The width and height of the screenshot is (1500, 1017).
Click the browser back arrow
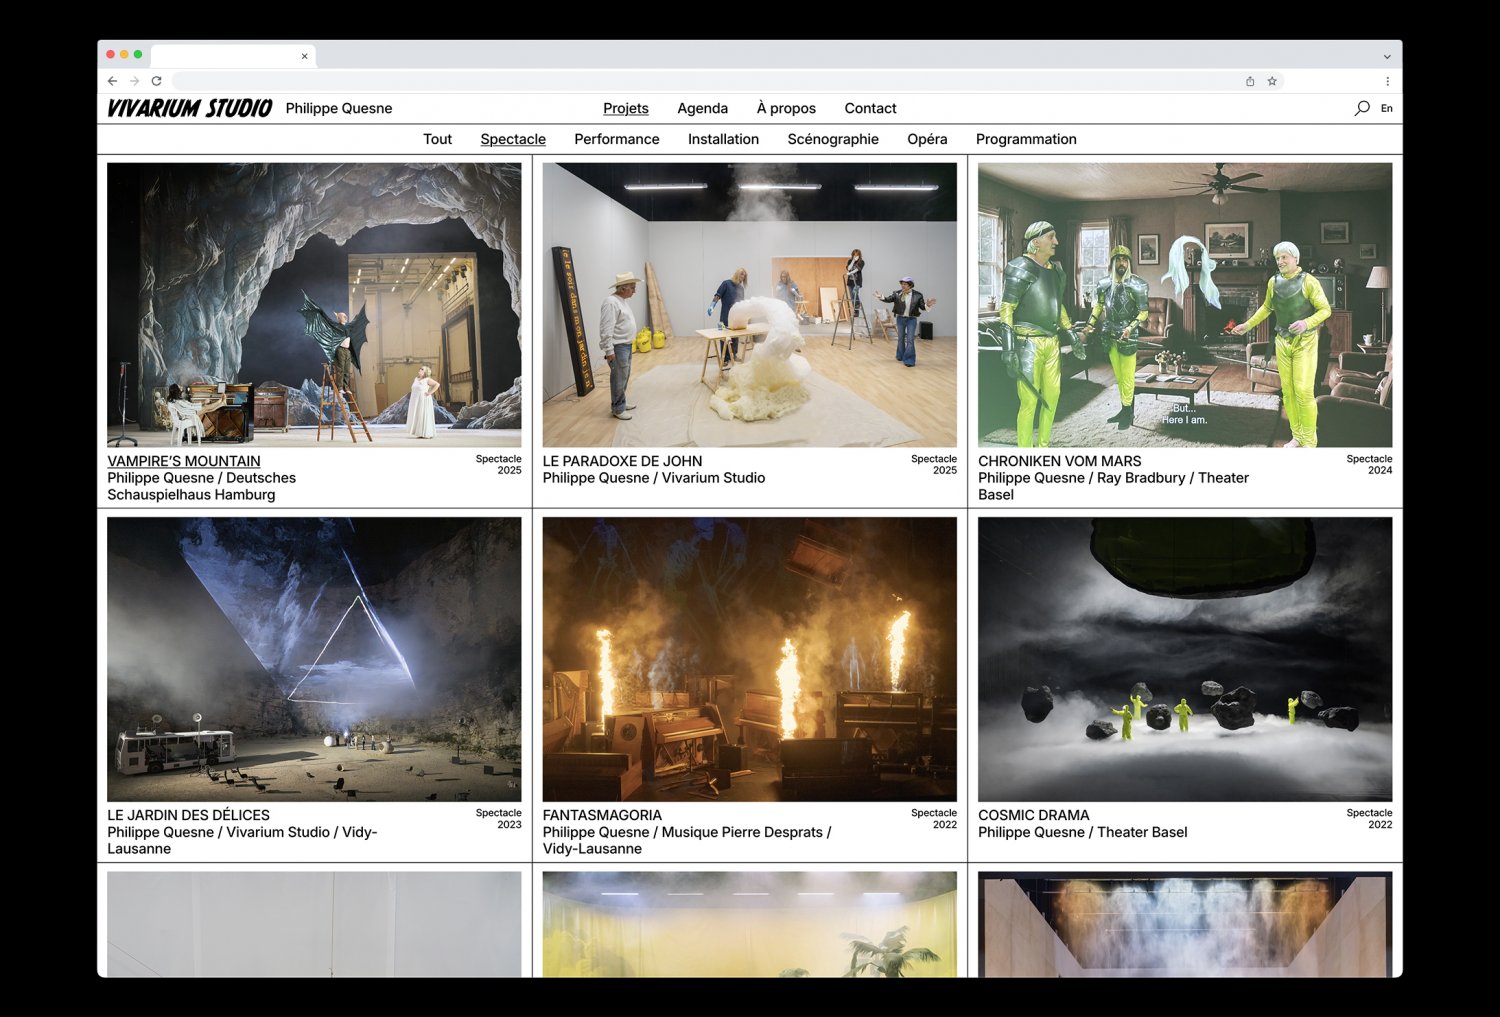click(x=112, y=81)
